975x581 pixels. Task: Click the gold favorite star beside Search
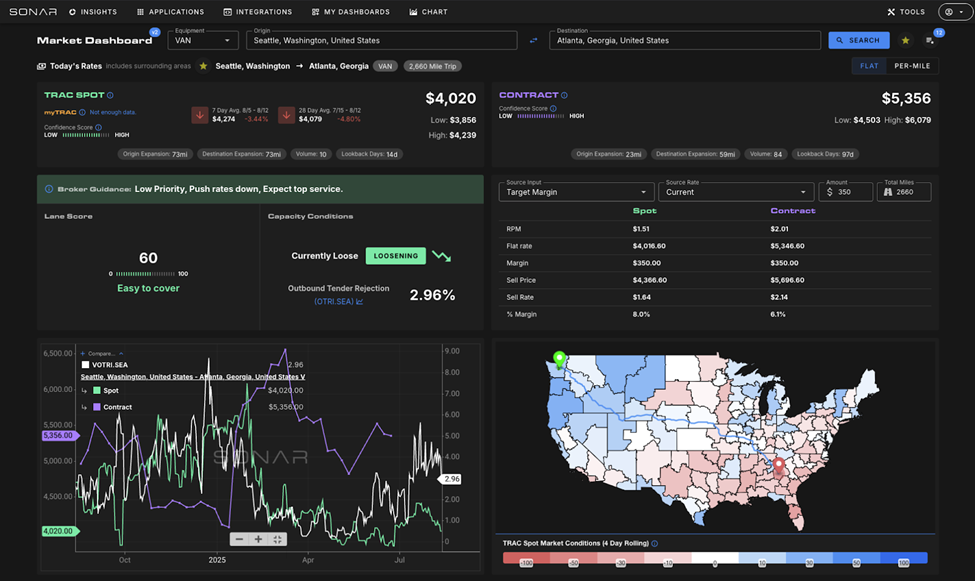(905, 40)
